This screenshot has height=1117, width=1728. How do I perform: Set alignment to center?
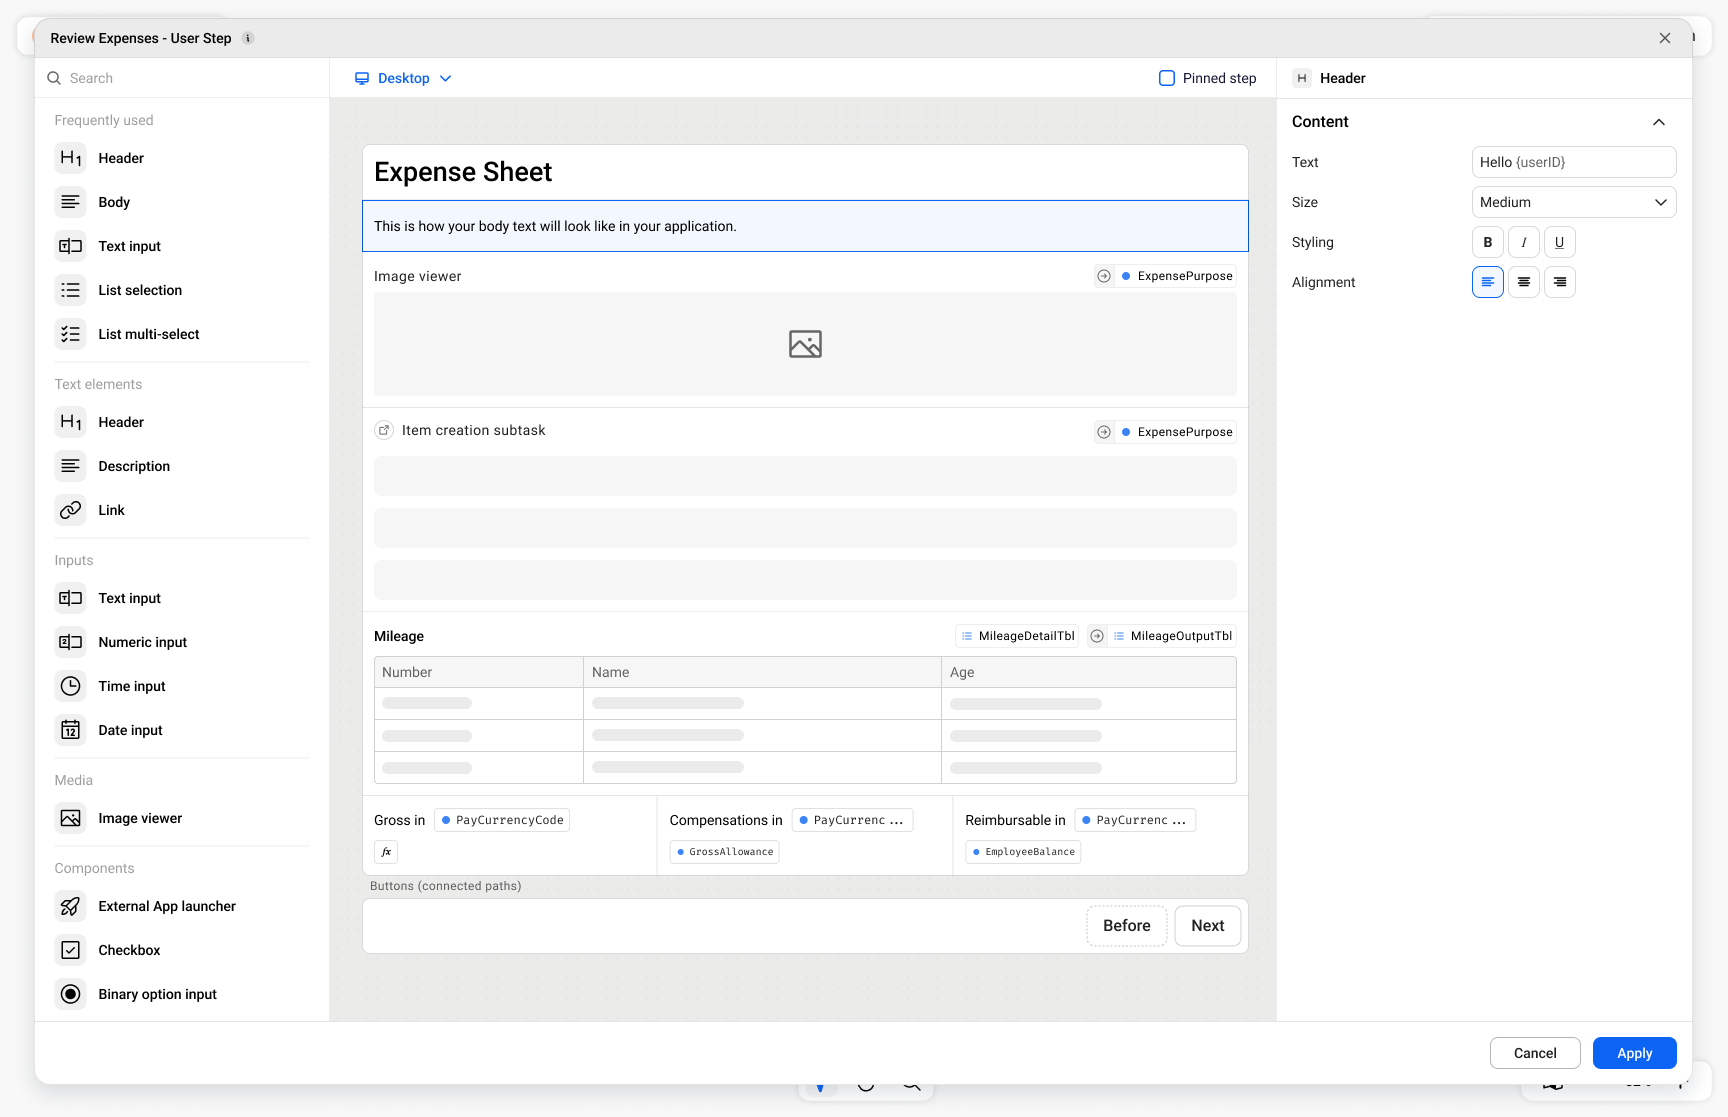tap(1523, 282)
